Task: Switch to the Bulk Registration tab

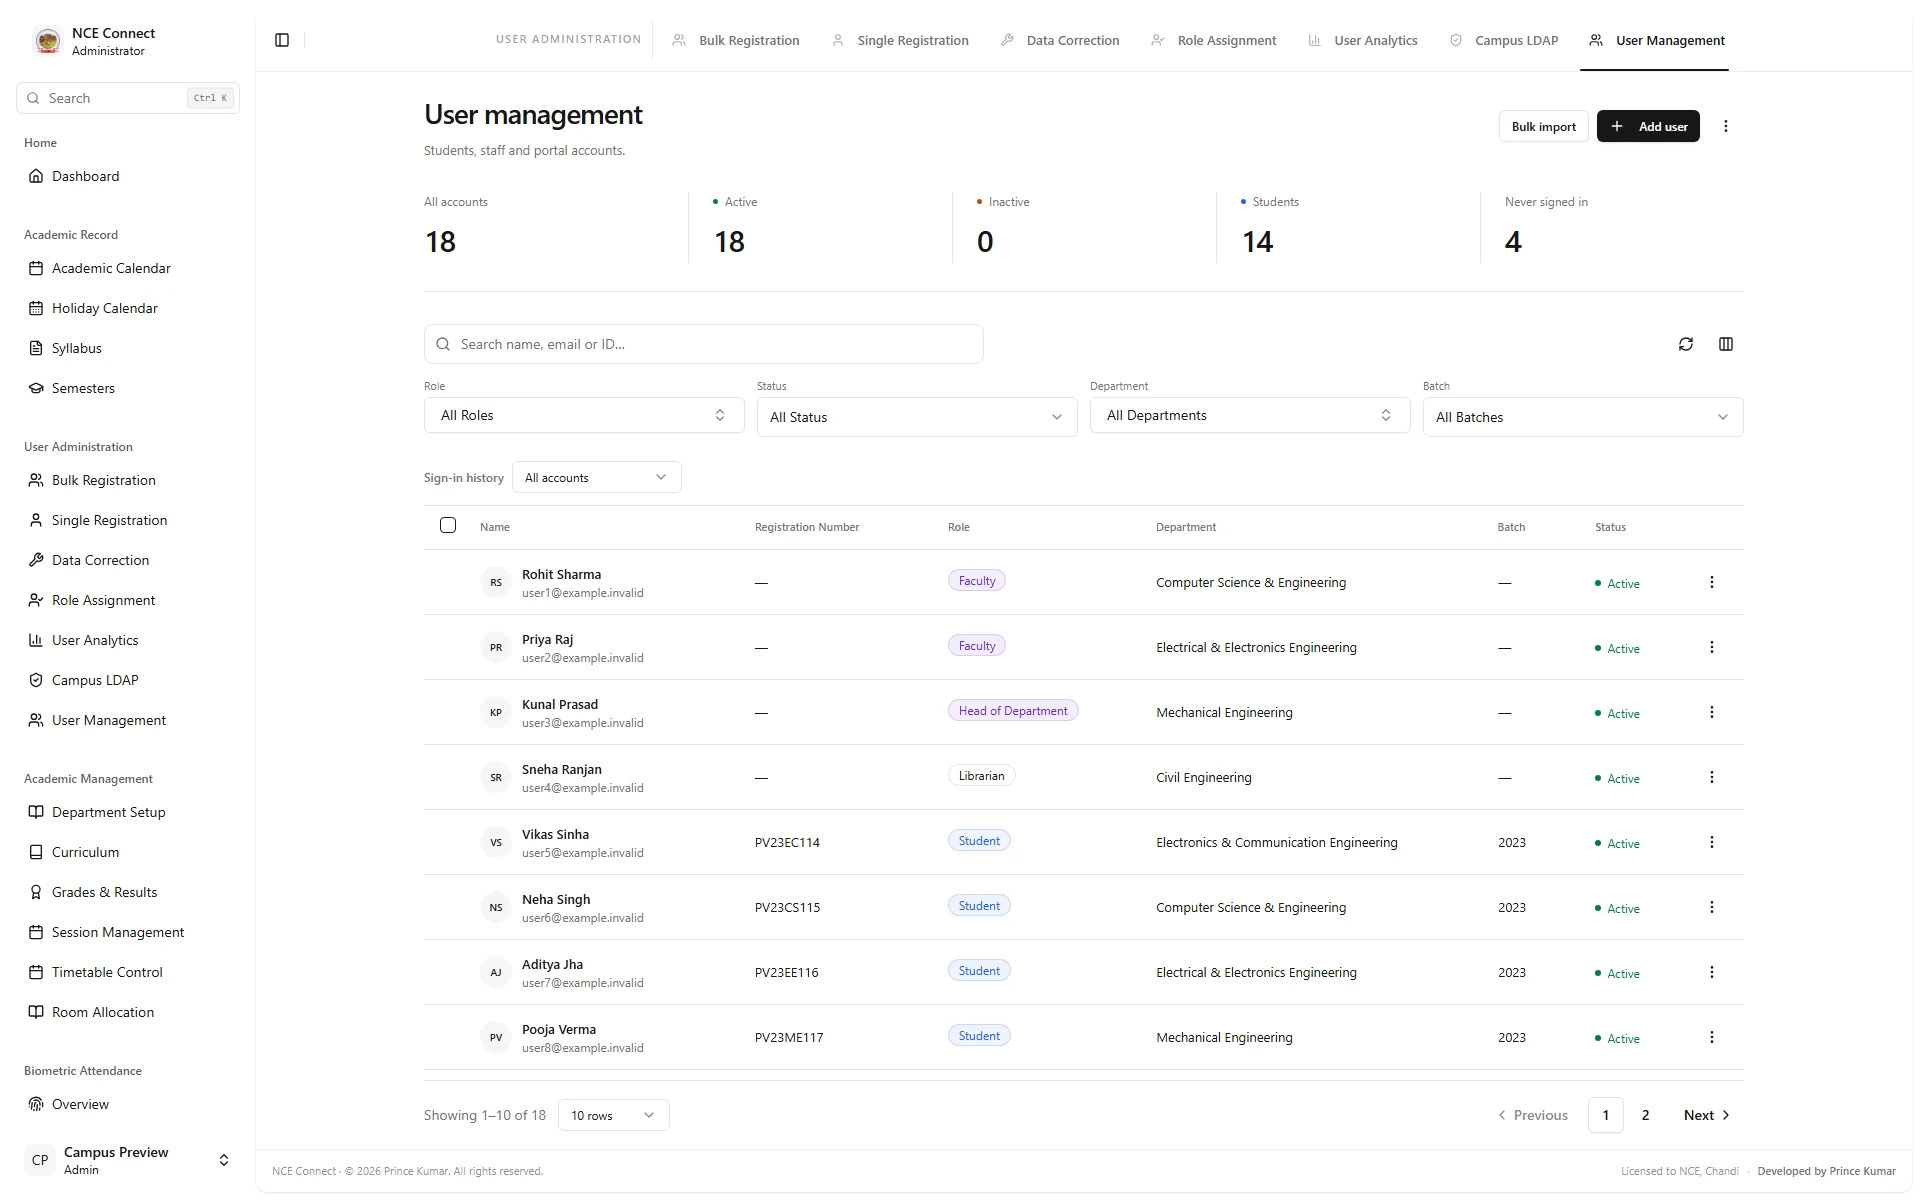Action: click(736, 40)
